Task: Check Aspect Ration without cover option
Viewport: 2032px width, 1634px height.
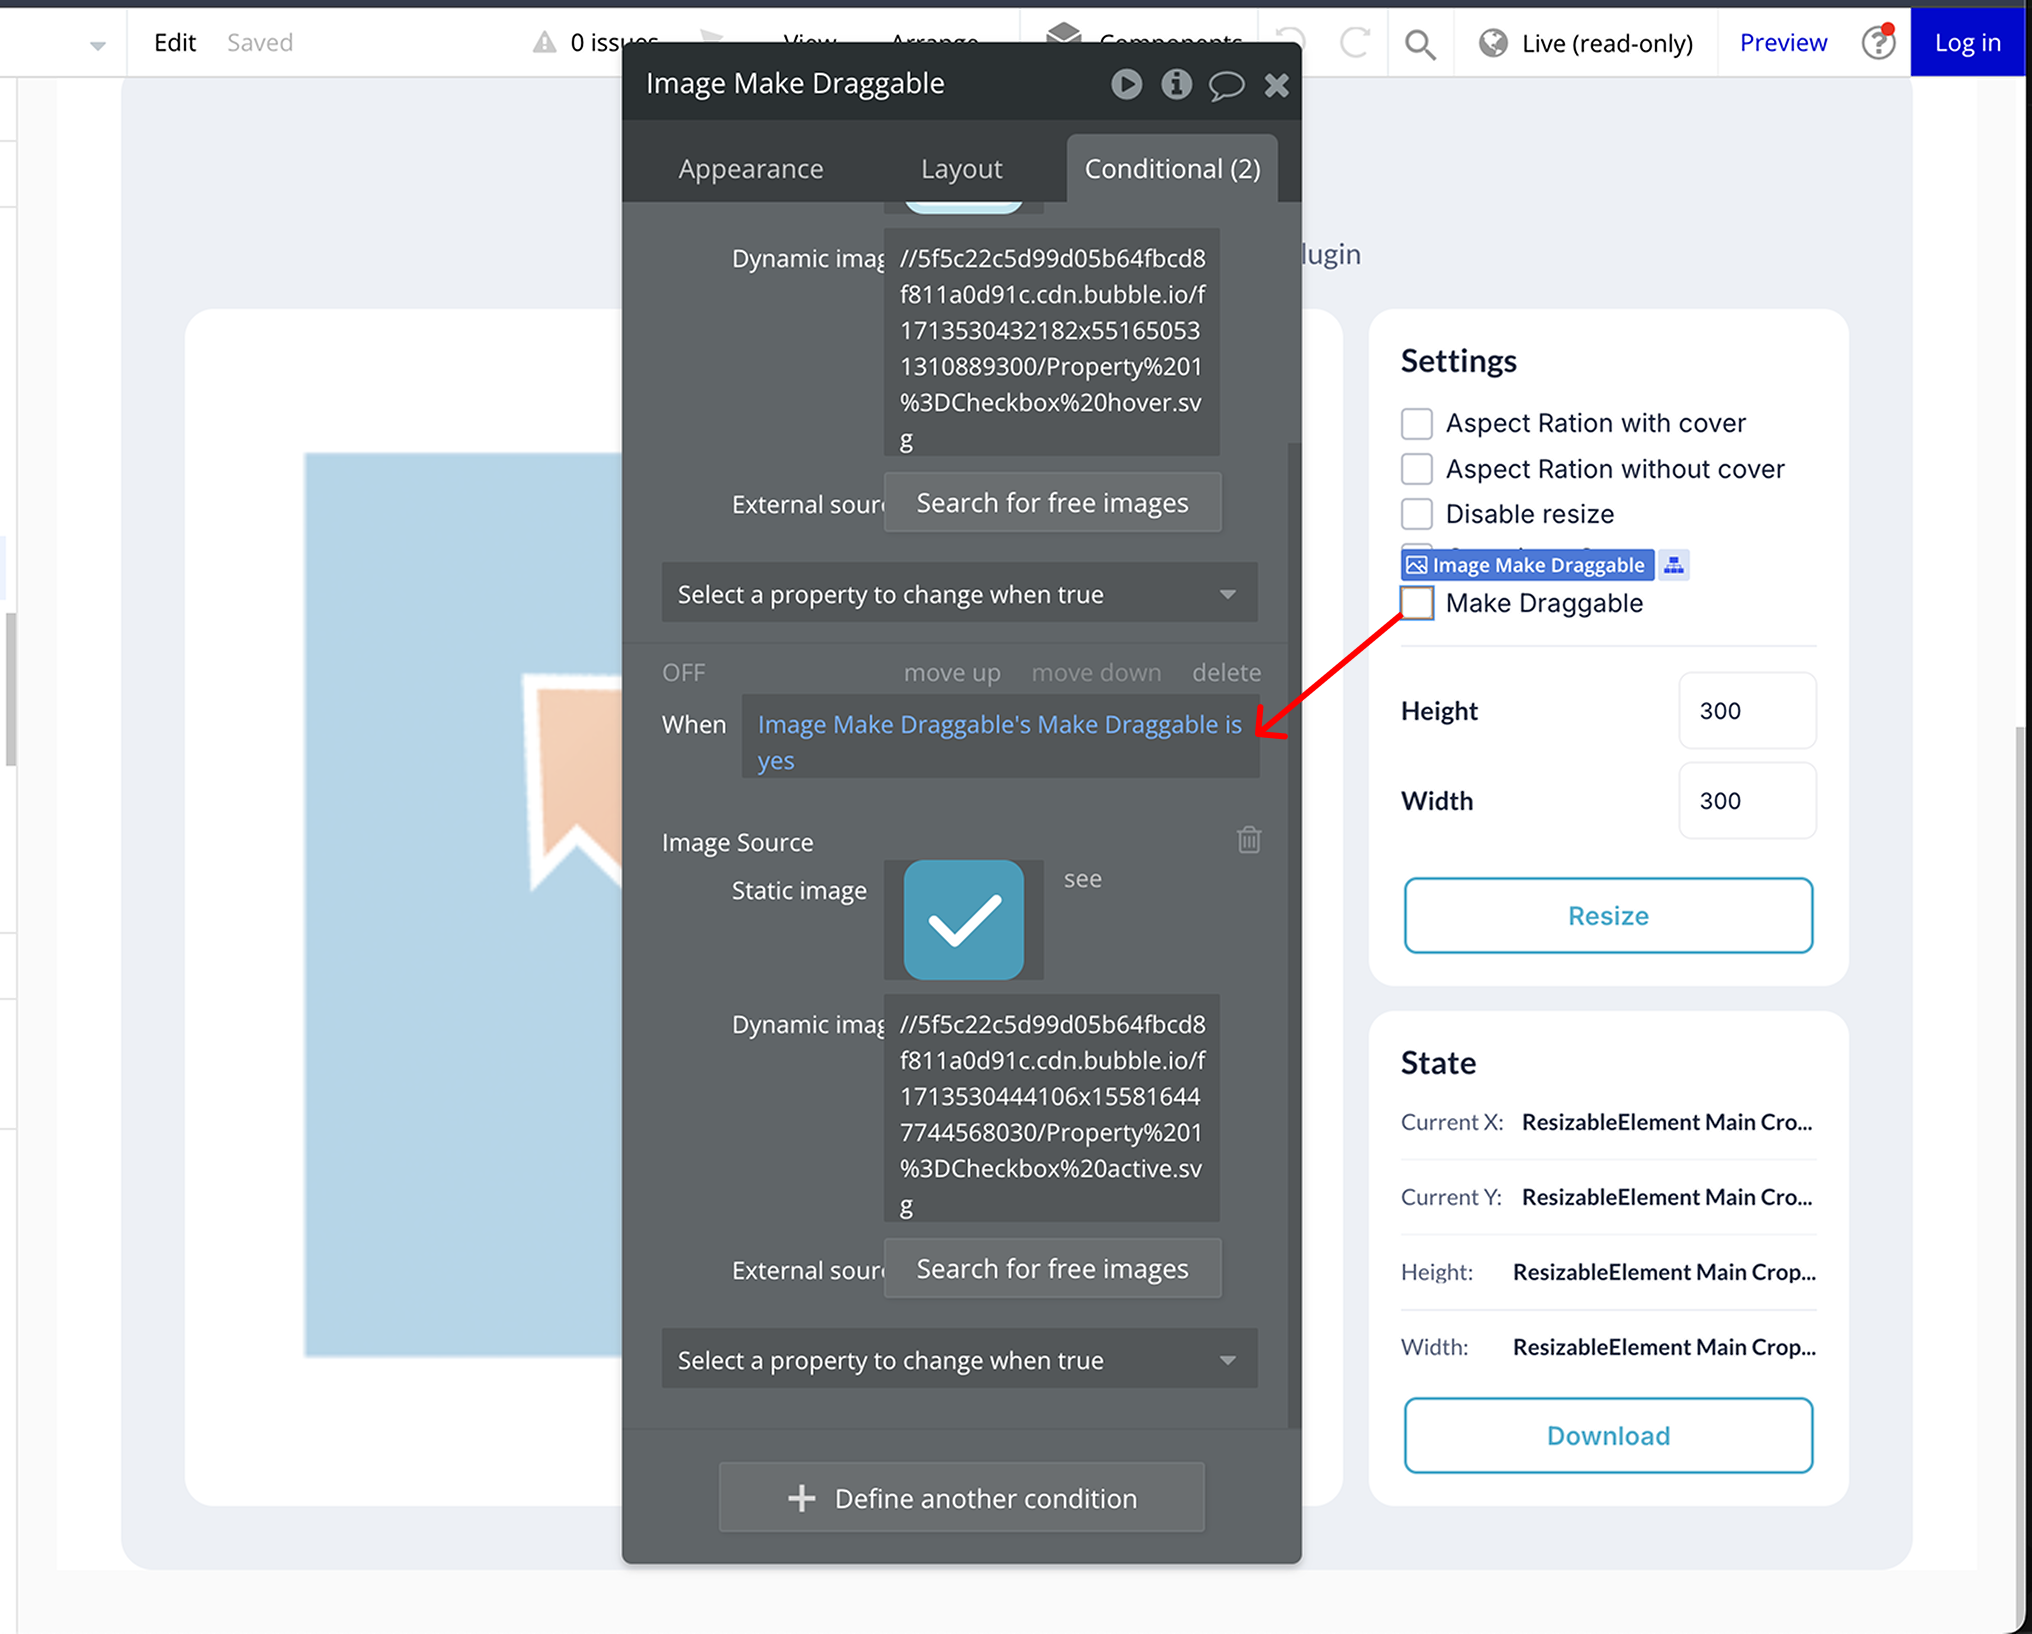Action: (x=1416, y=469)
